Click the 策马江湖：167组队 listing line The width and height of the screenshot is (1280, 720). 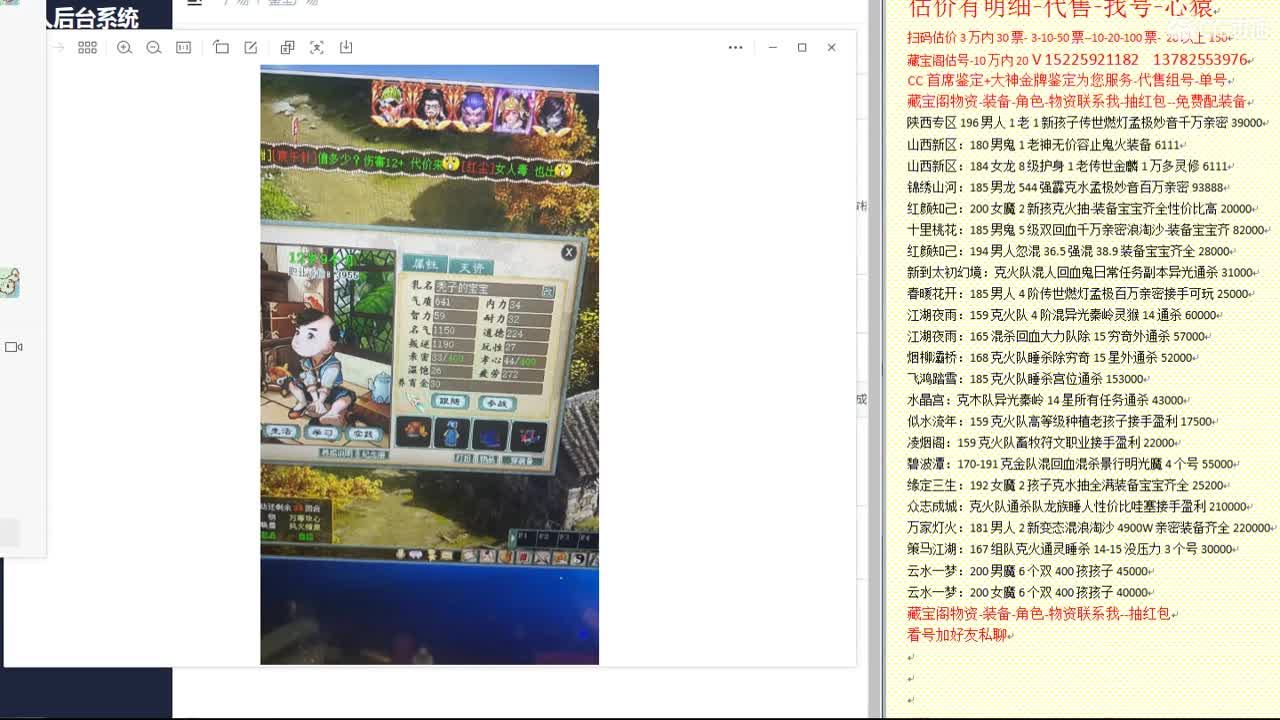[x=1070, y=549]
